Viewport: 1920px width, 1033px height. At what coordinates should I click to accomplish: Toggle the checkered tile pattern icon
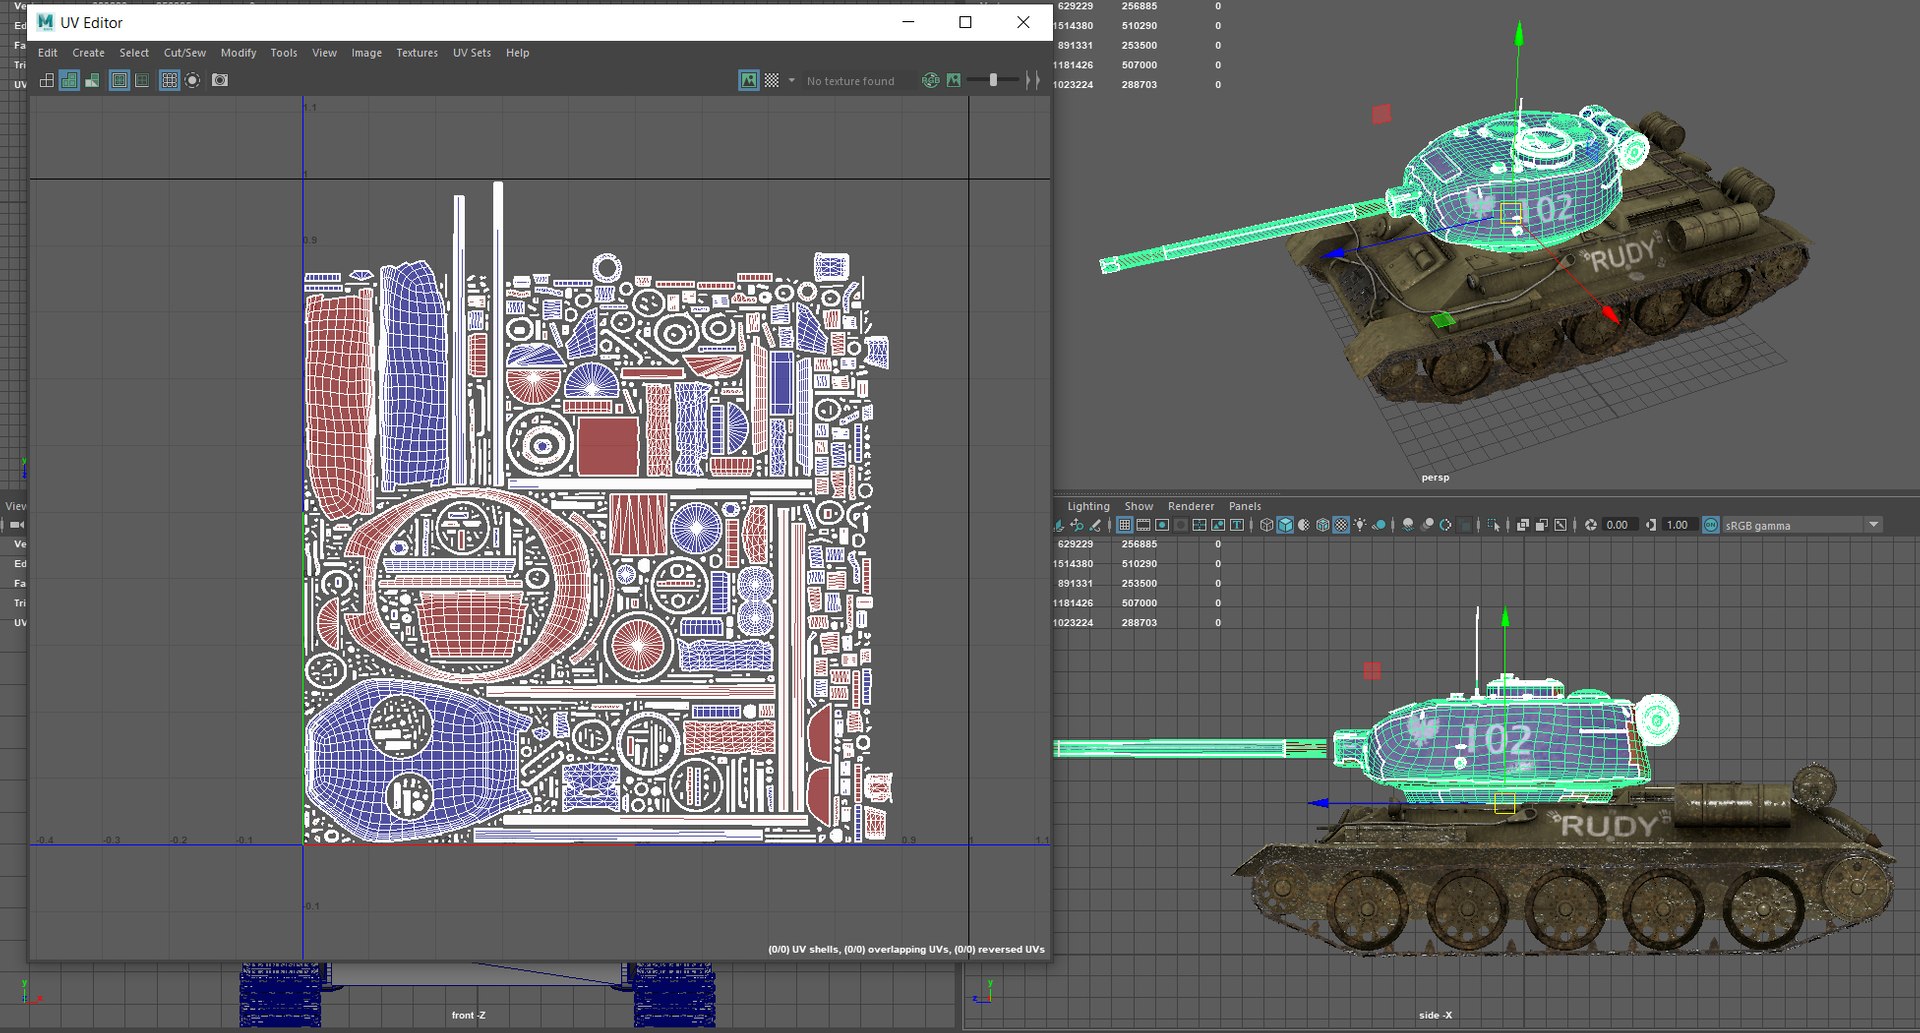click(x=772, y=80)
